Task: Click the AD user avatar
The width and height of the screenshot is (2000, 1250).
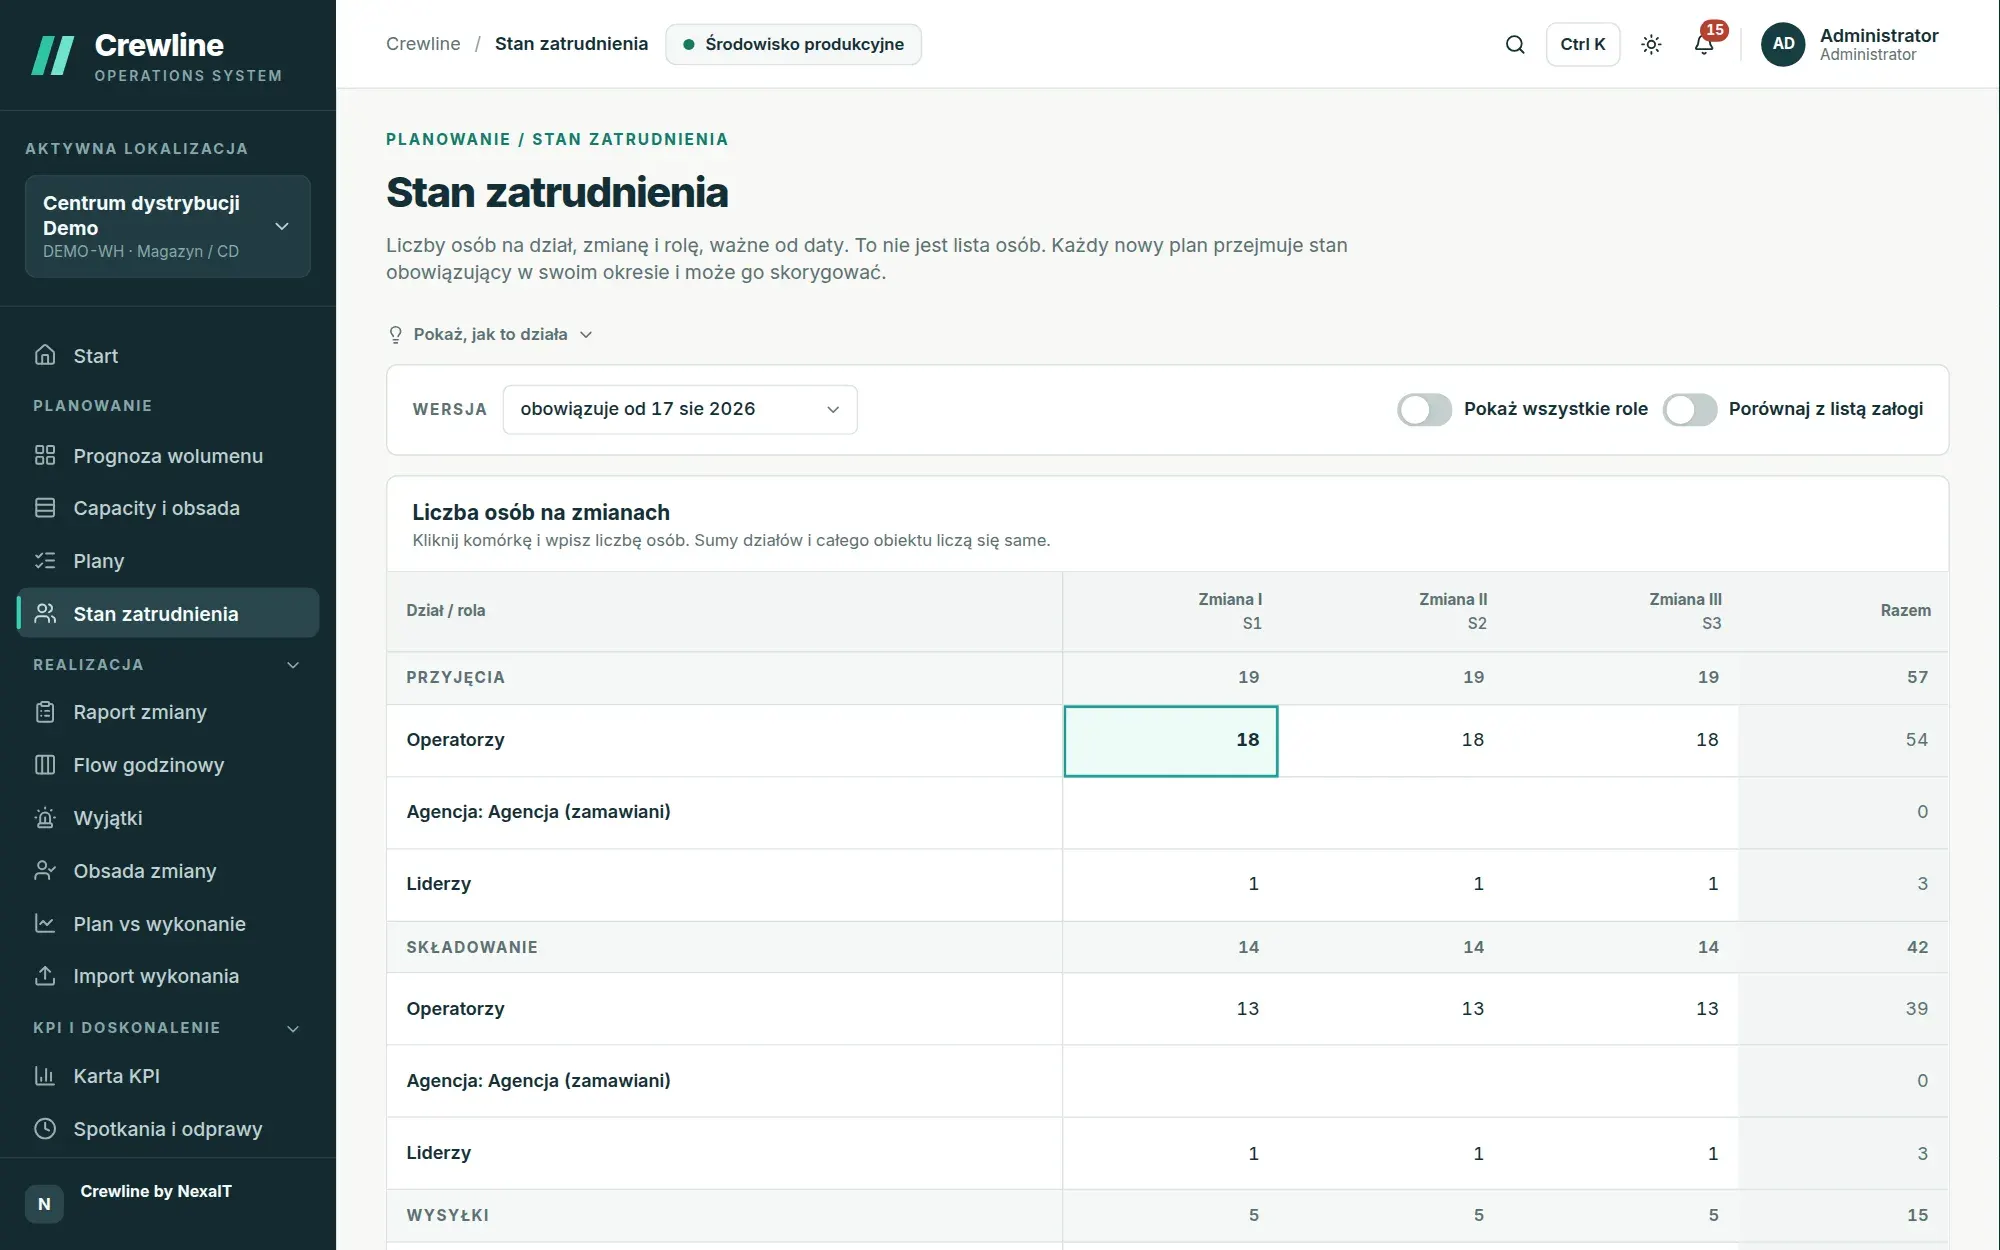Action: click(1783, 44)
